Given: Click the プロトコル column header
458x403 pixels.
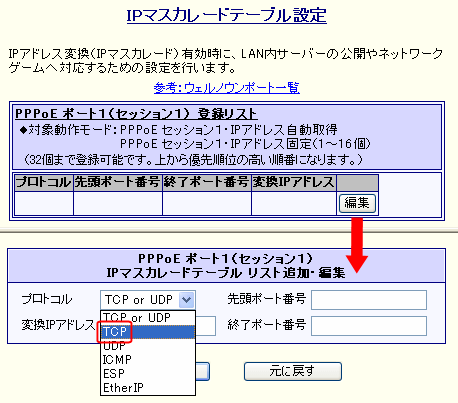Looking at the screenshot, I should 44,182.
